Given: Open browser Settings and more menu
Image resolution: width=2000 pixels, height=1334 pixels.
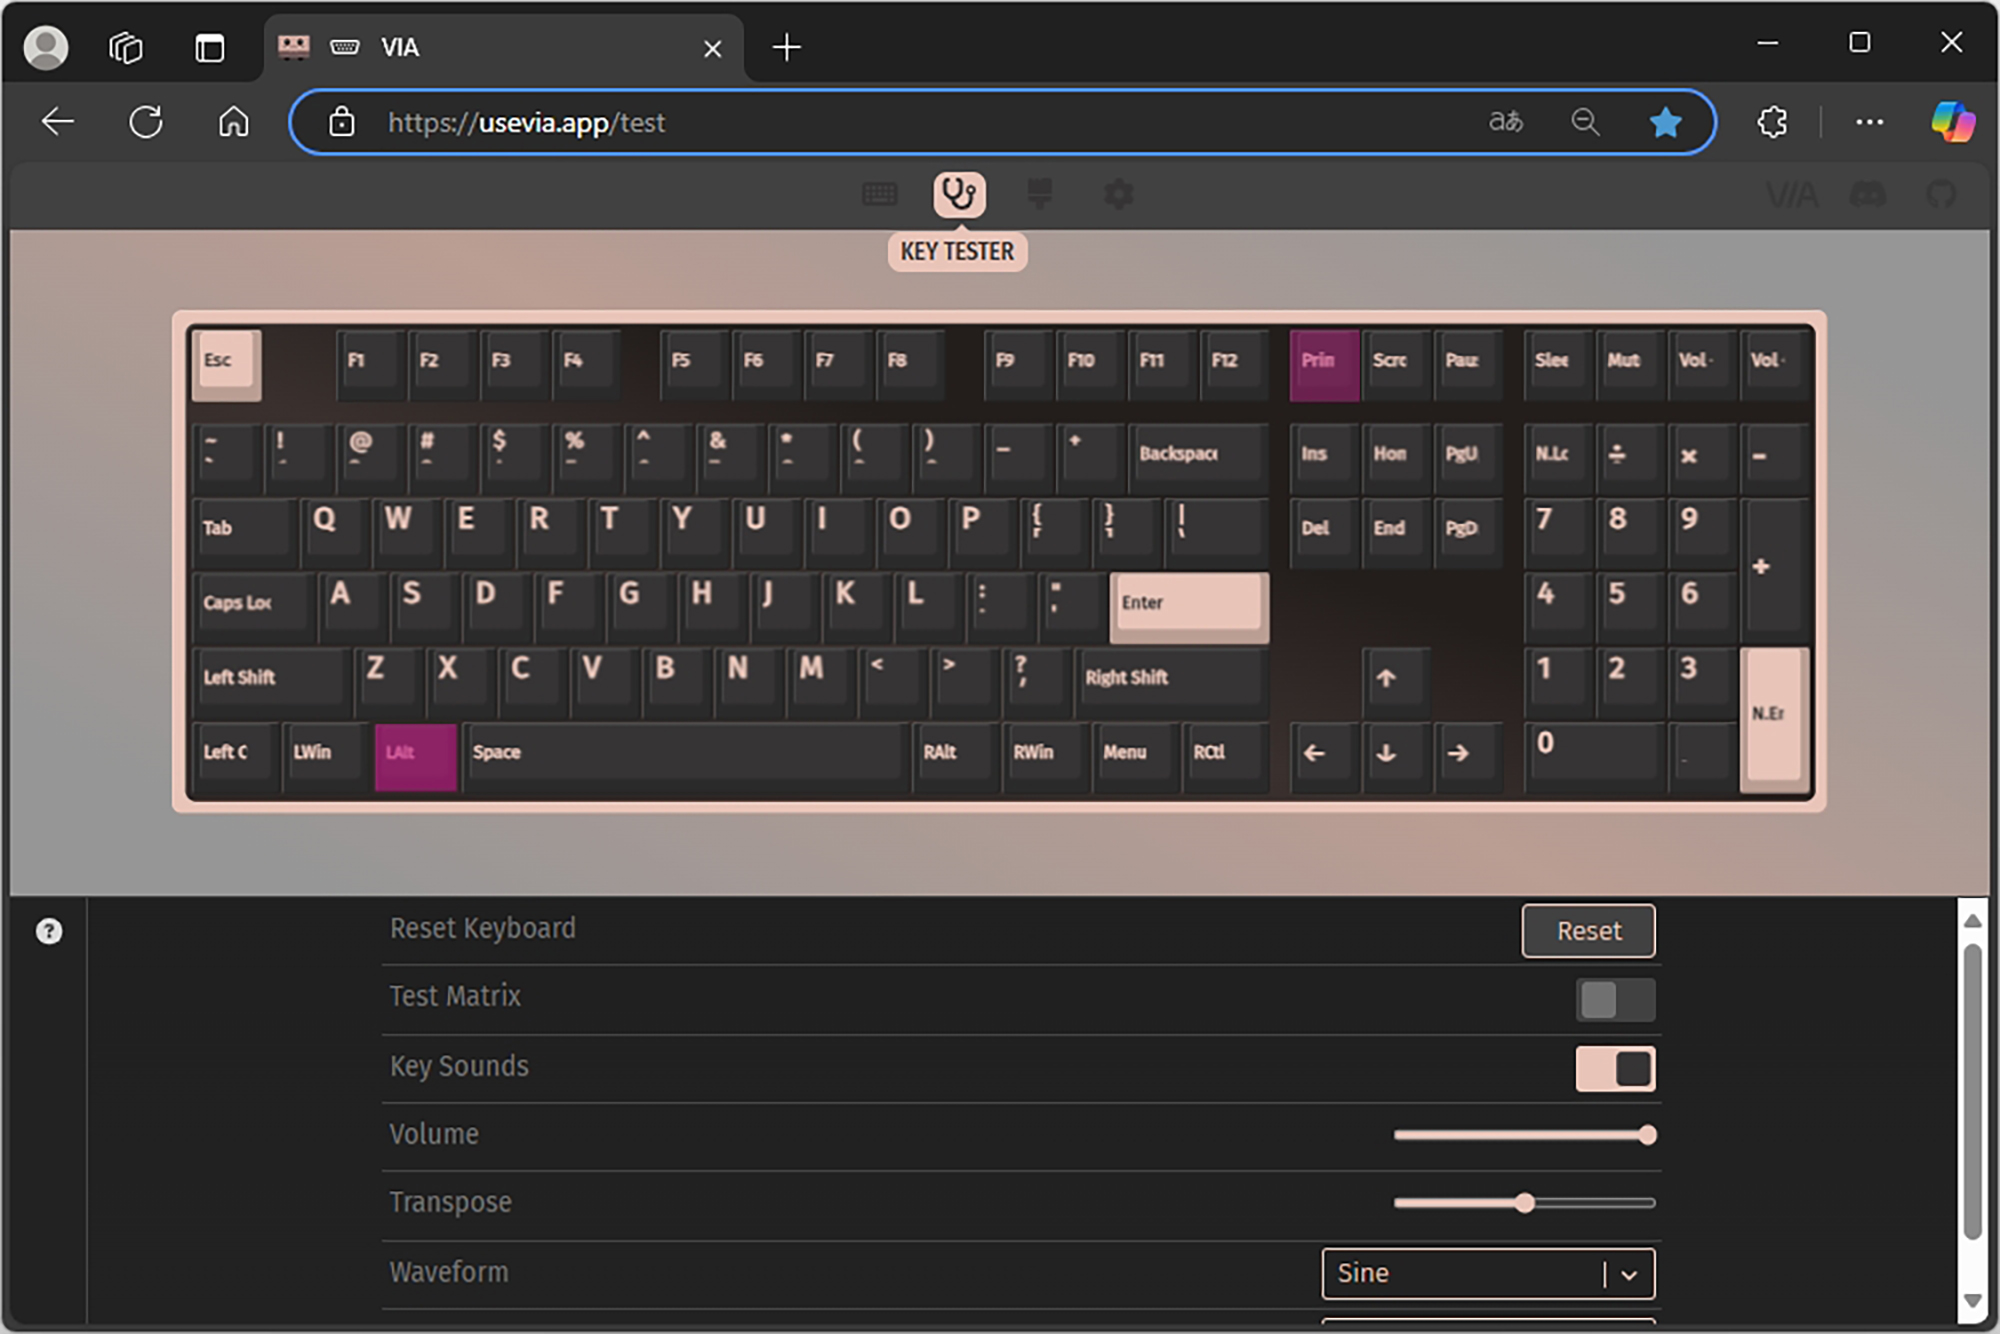Looking at the screenshot, I should [x=1869, y=122].
